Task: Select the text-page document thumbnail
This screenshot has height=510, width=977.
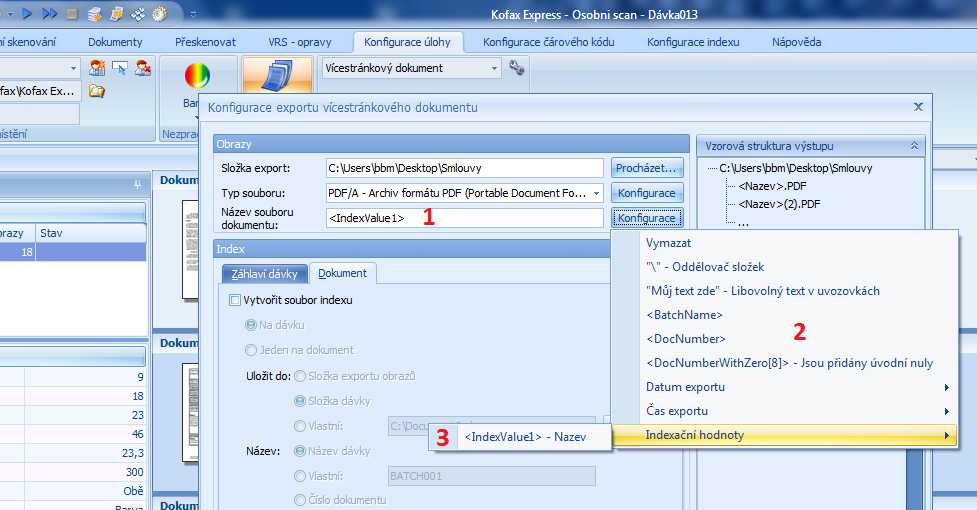Action: coord(190,250)
